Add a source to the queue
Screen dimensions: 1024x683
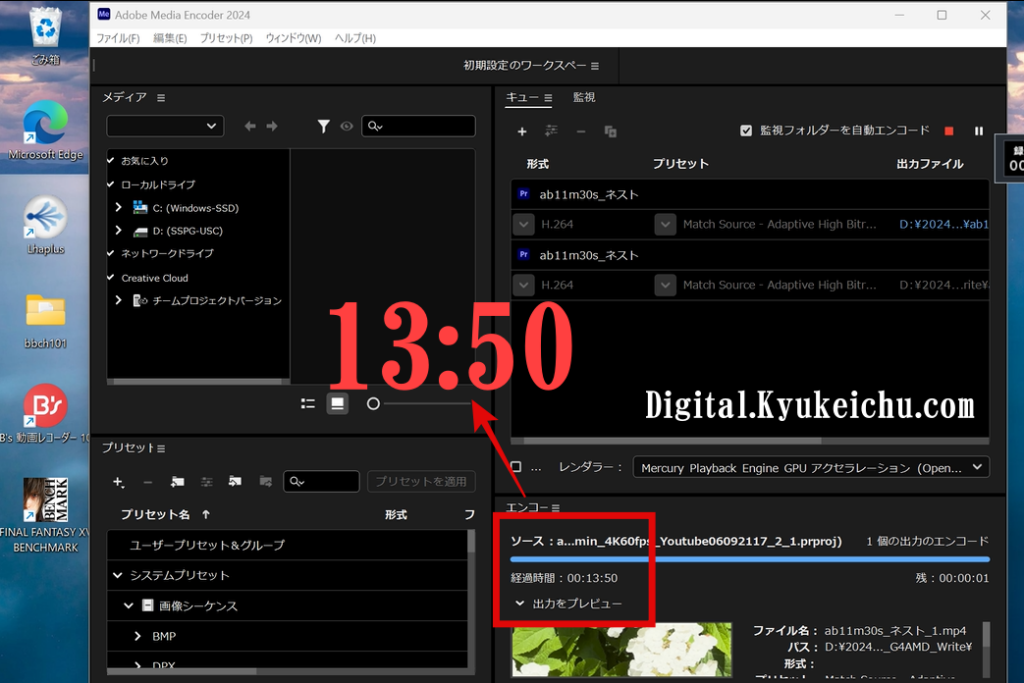click(522, 131)
